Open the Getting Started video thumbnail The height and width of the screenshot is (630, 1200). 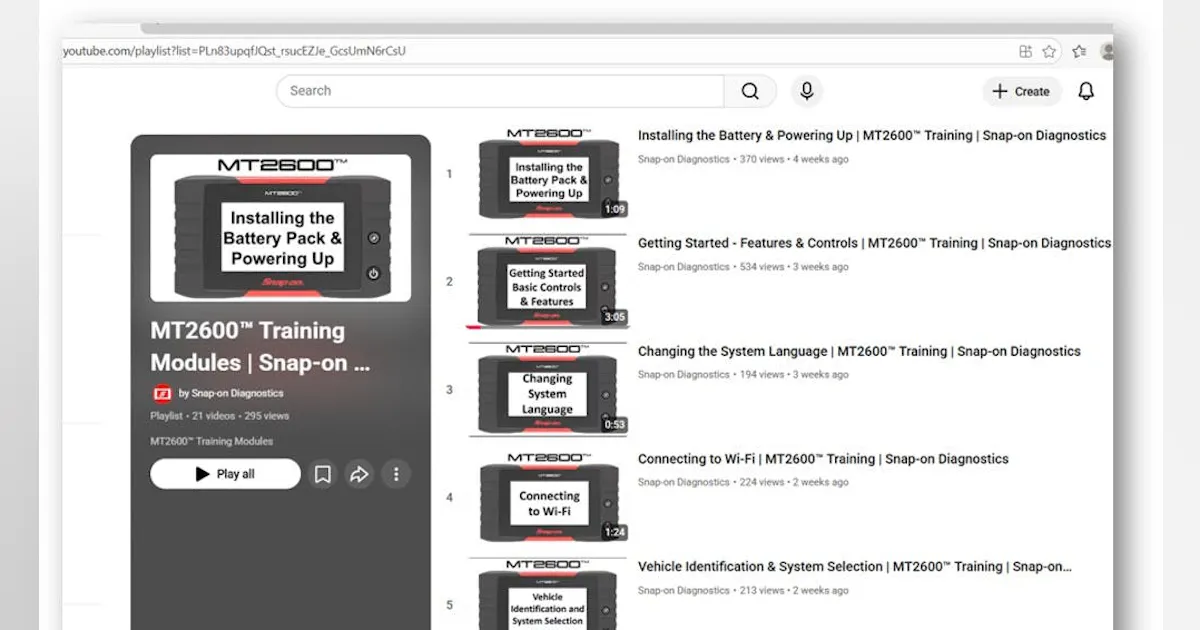pos(548,281)
